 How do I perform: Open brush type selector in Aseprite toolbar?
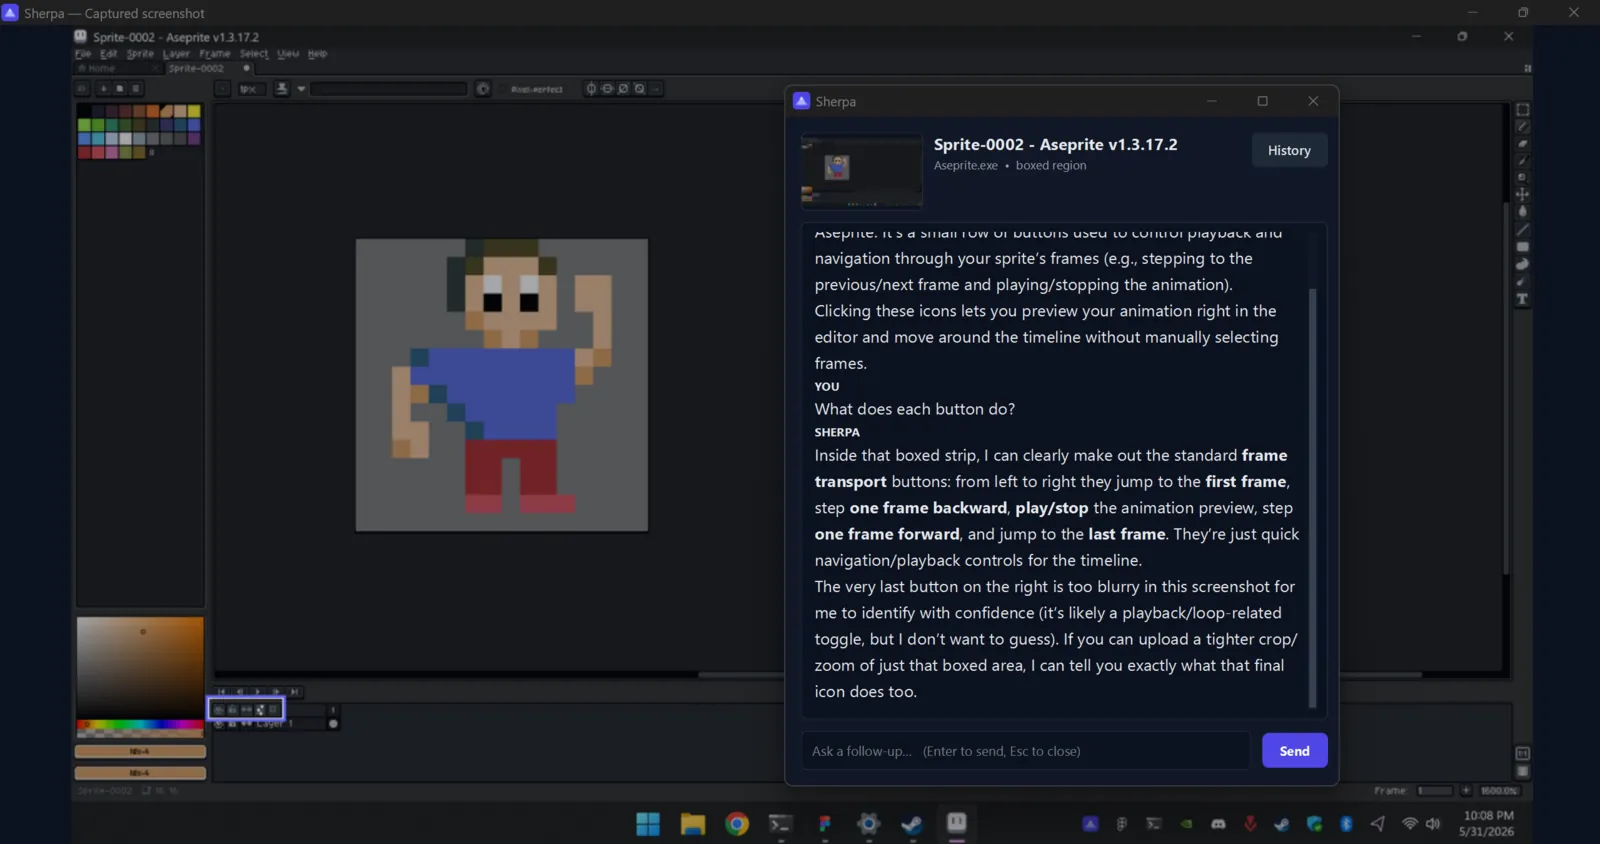click(x=222, y=89)
